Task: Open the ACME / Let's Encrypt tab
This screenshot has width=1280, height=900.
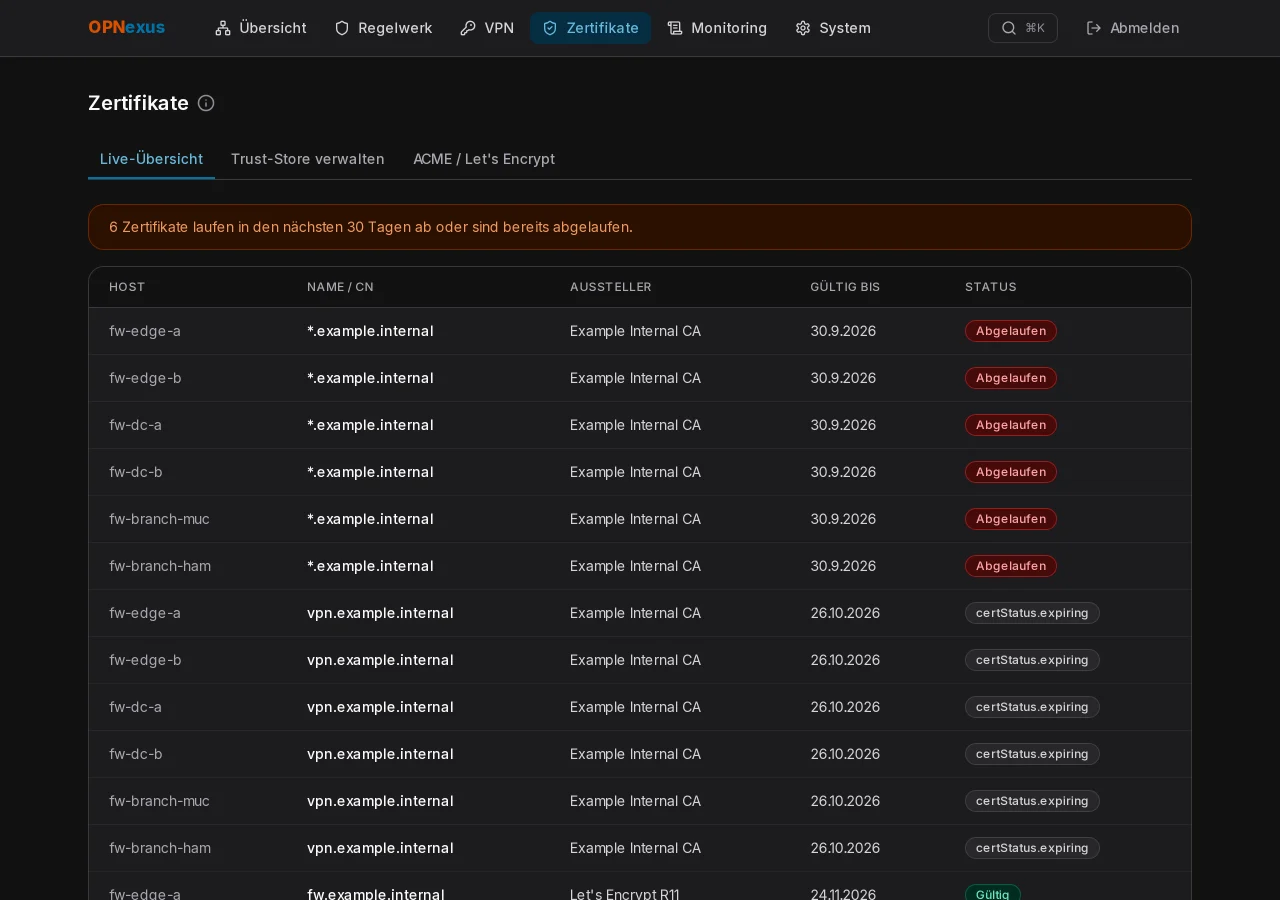Action: (x=484, y=159)
